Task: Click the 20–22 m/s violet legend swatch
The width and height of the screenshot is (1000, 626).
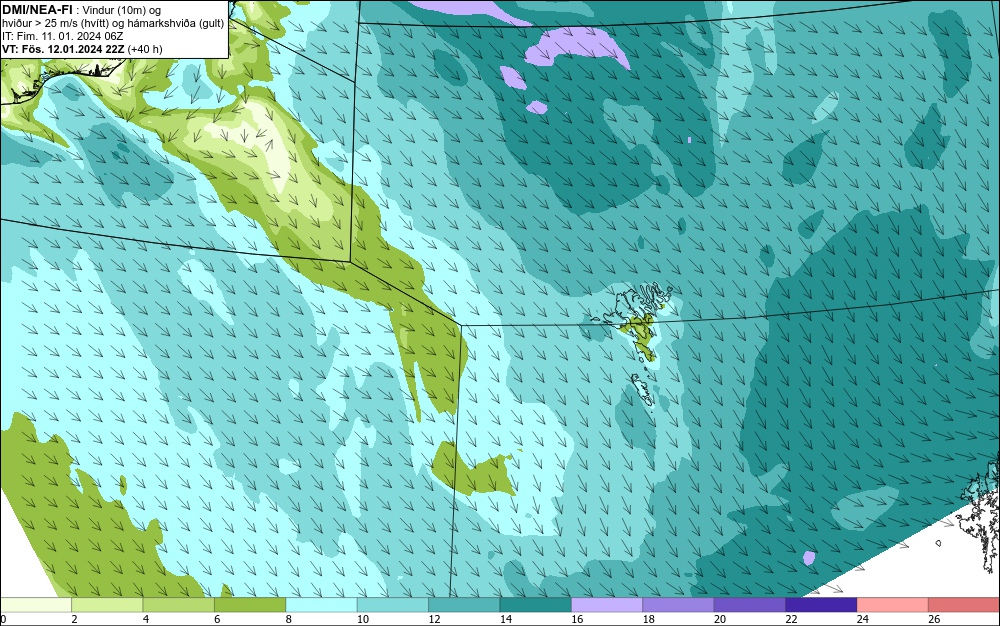Action: (x=750, y=605)
